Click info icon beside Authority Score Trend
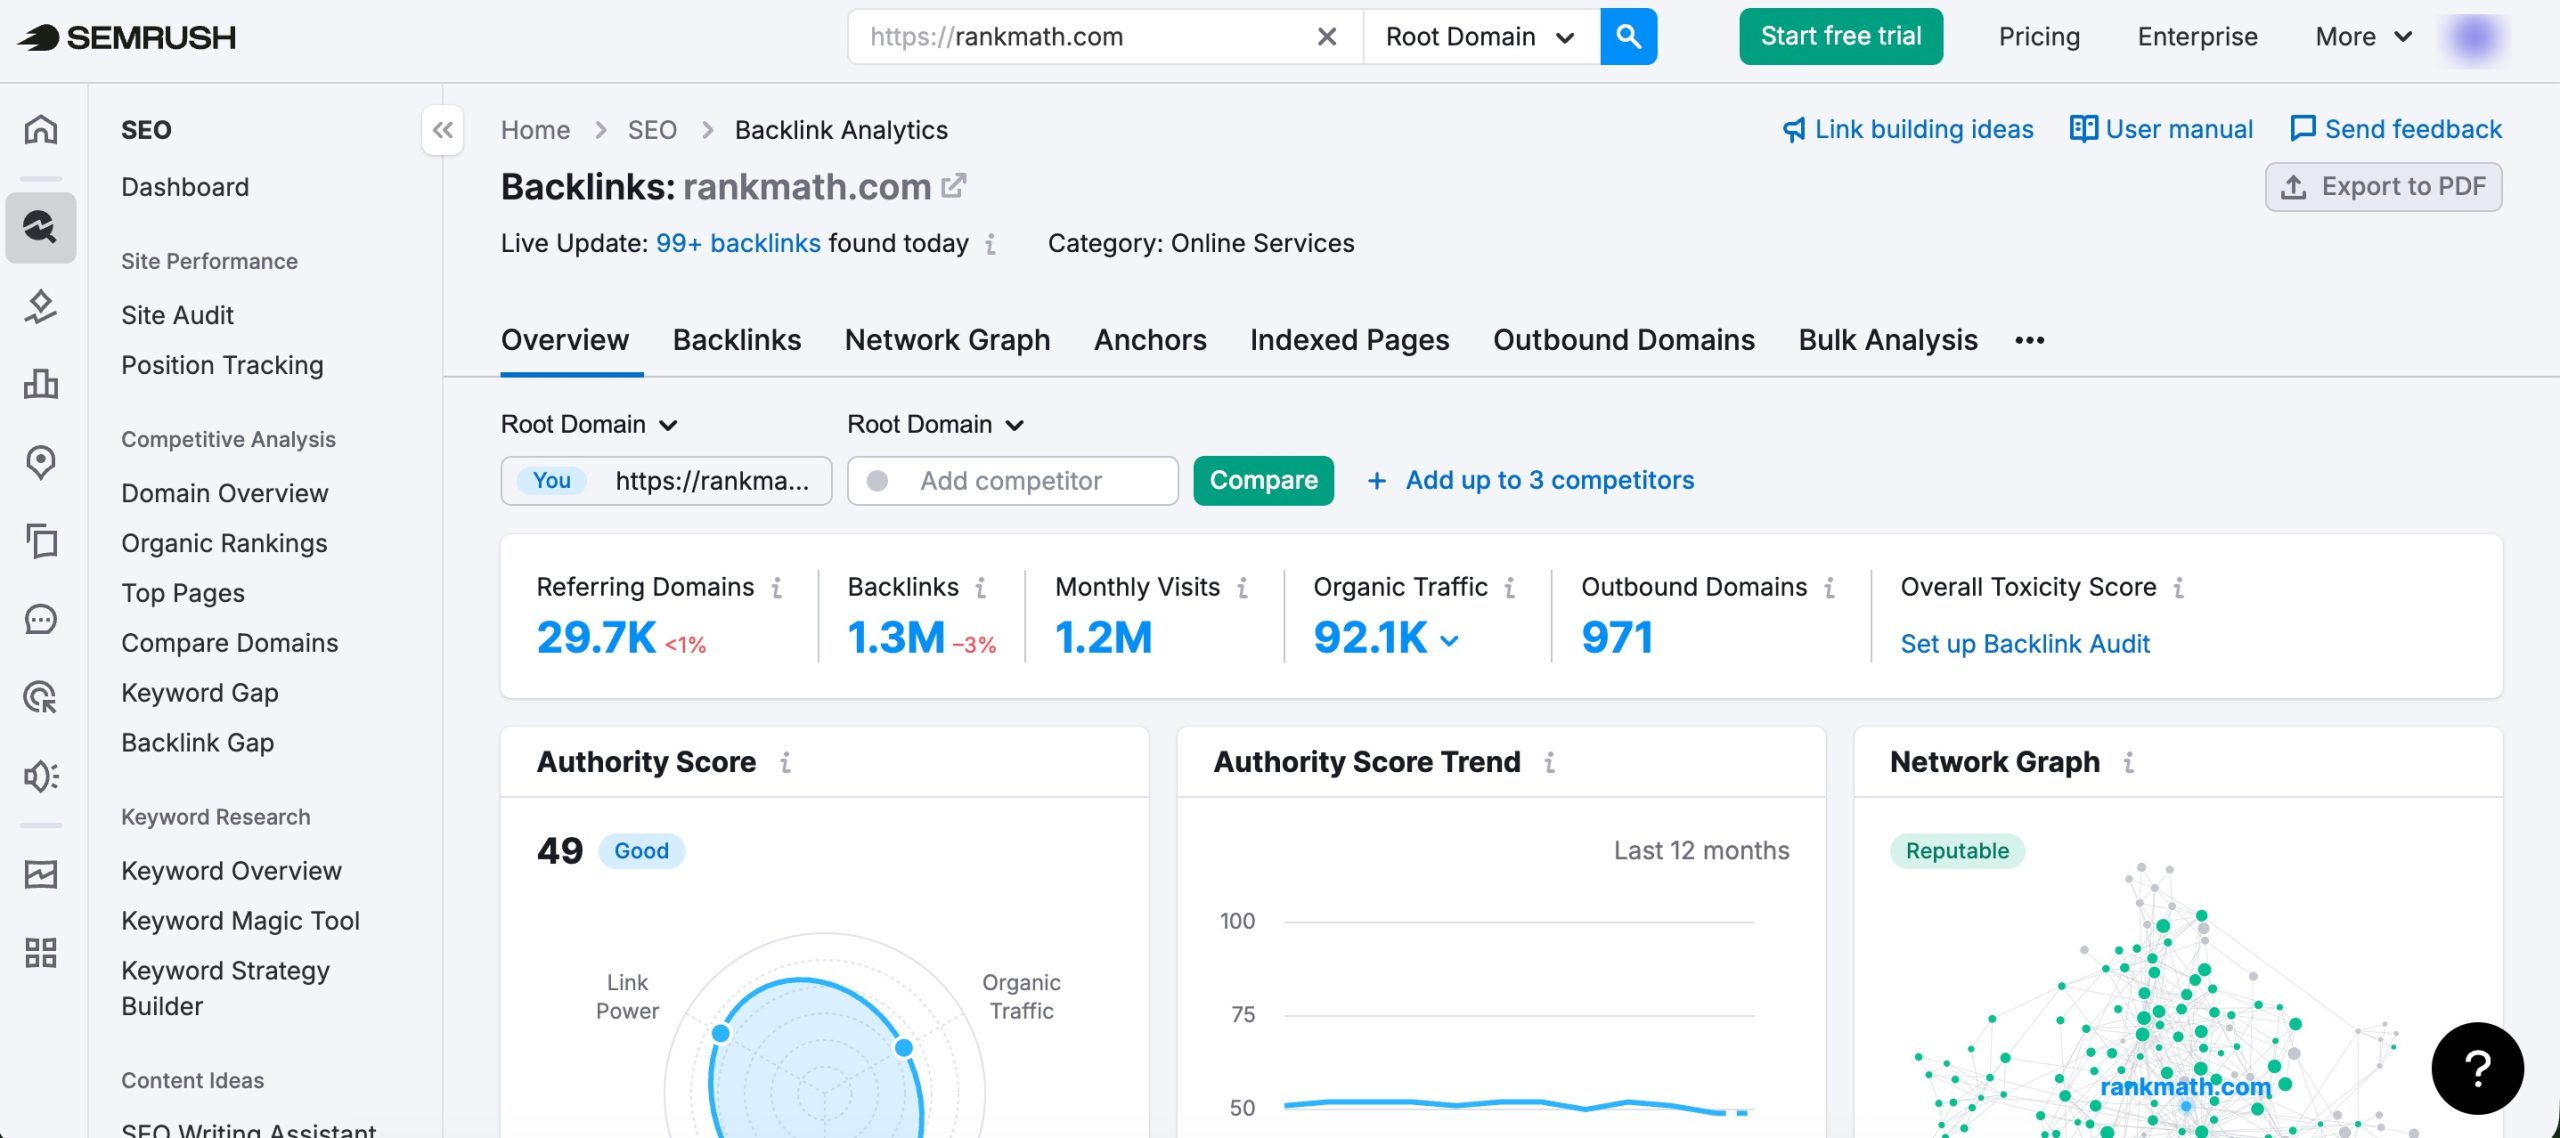2560x1138 pixels. tap(1549, 763)
